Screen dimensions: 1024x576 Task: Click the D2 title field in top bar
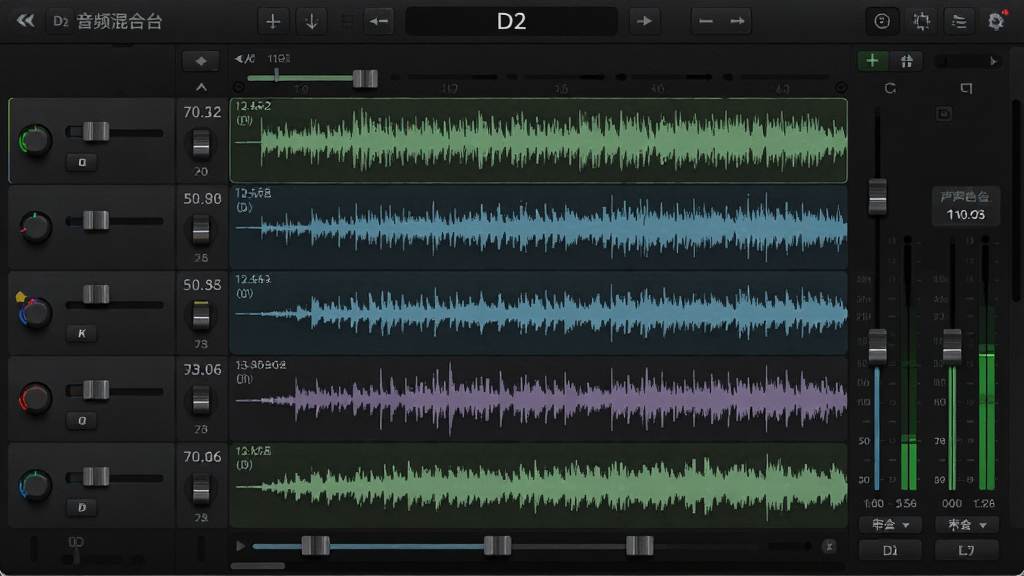[511, 22]
